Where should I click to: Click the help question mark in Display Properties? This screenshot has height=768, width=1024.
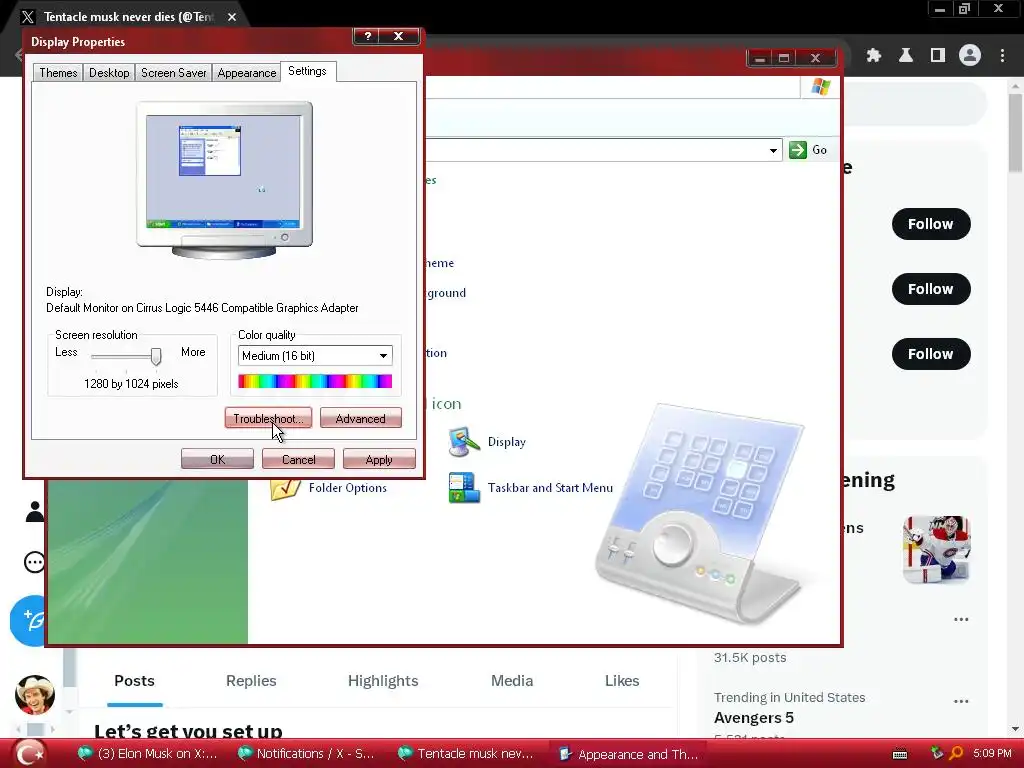[368, 37]
